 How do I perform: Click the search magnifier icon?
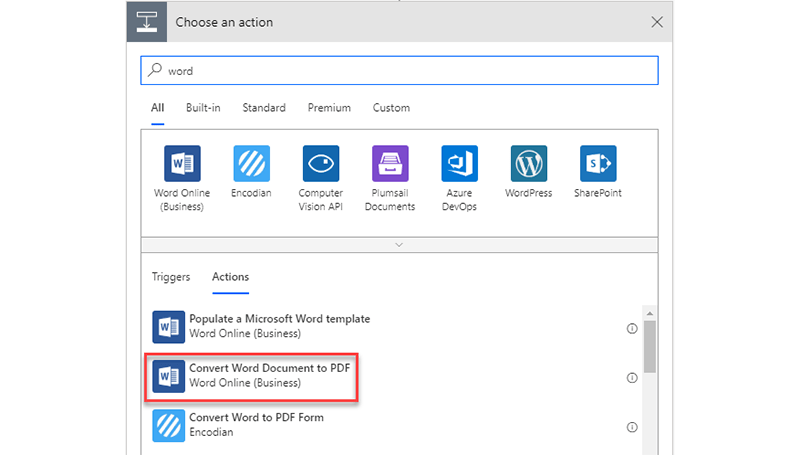click(155, 70)
